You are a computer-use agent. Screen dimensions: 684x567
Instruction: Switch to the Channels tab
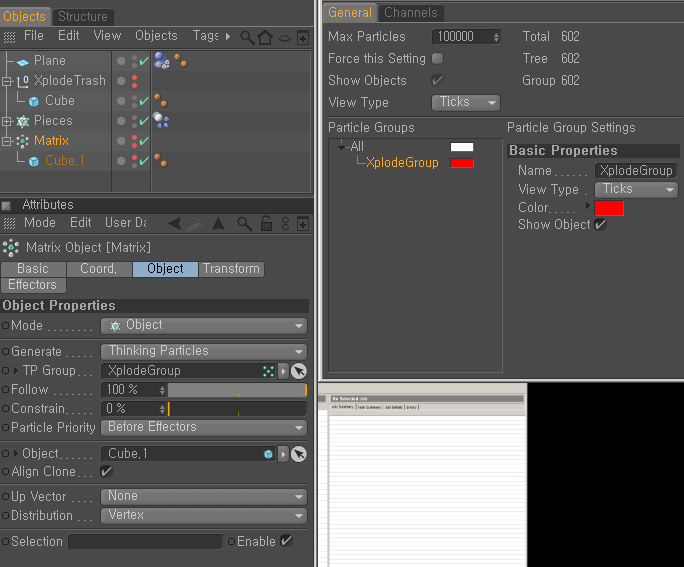coord(410,13)
